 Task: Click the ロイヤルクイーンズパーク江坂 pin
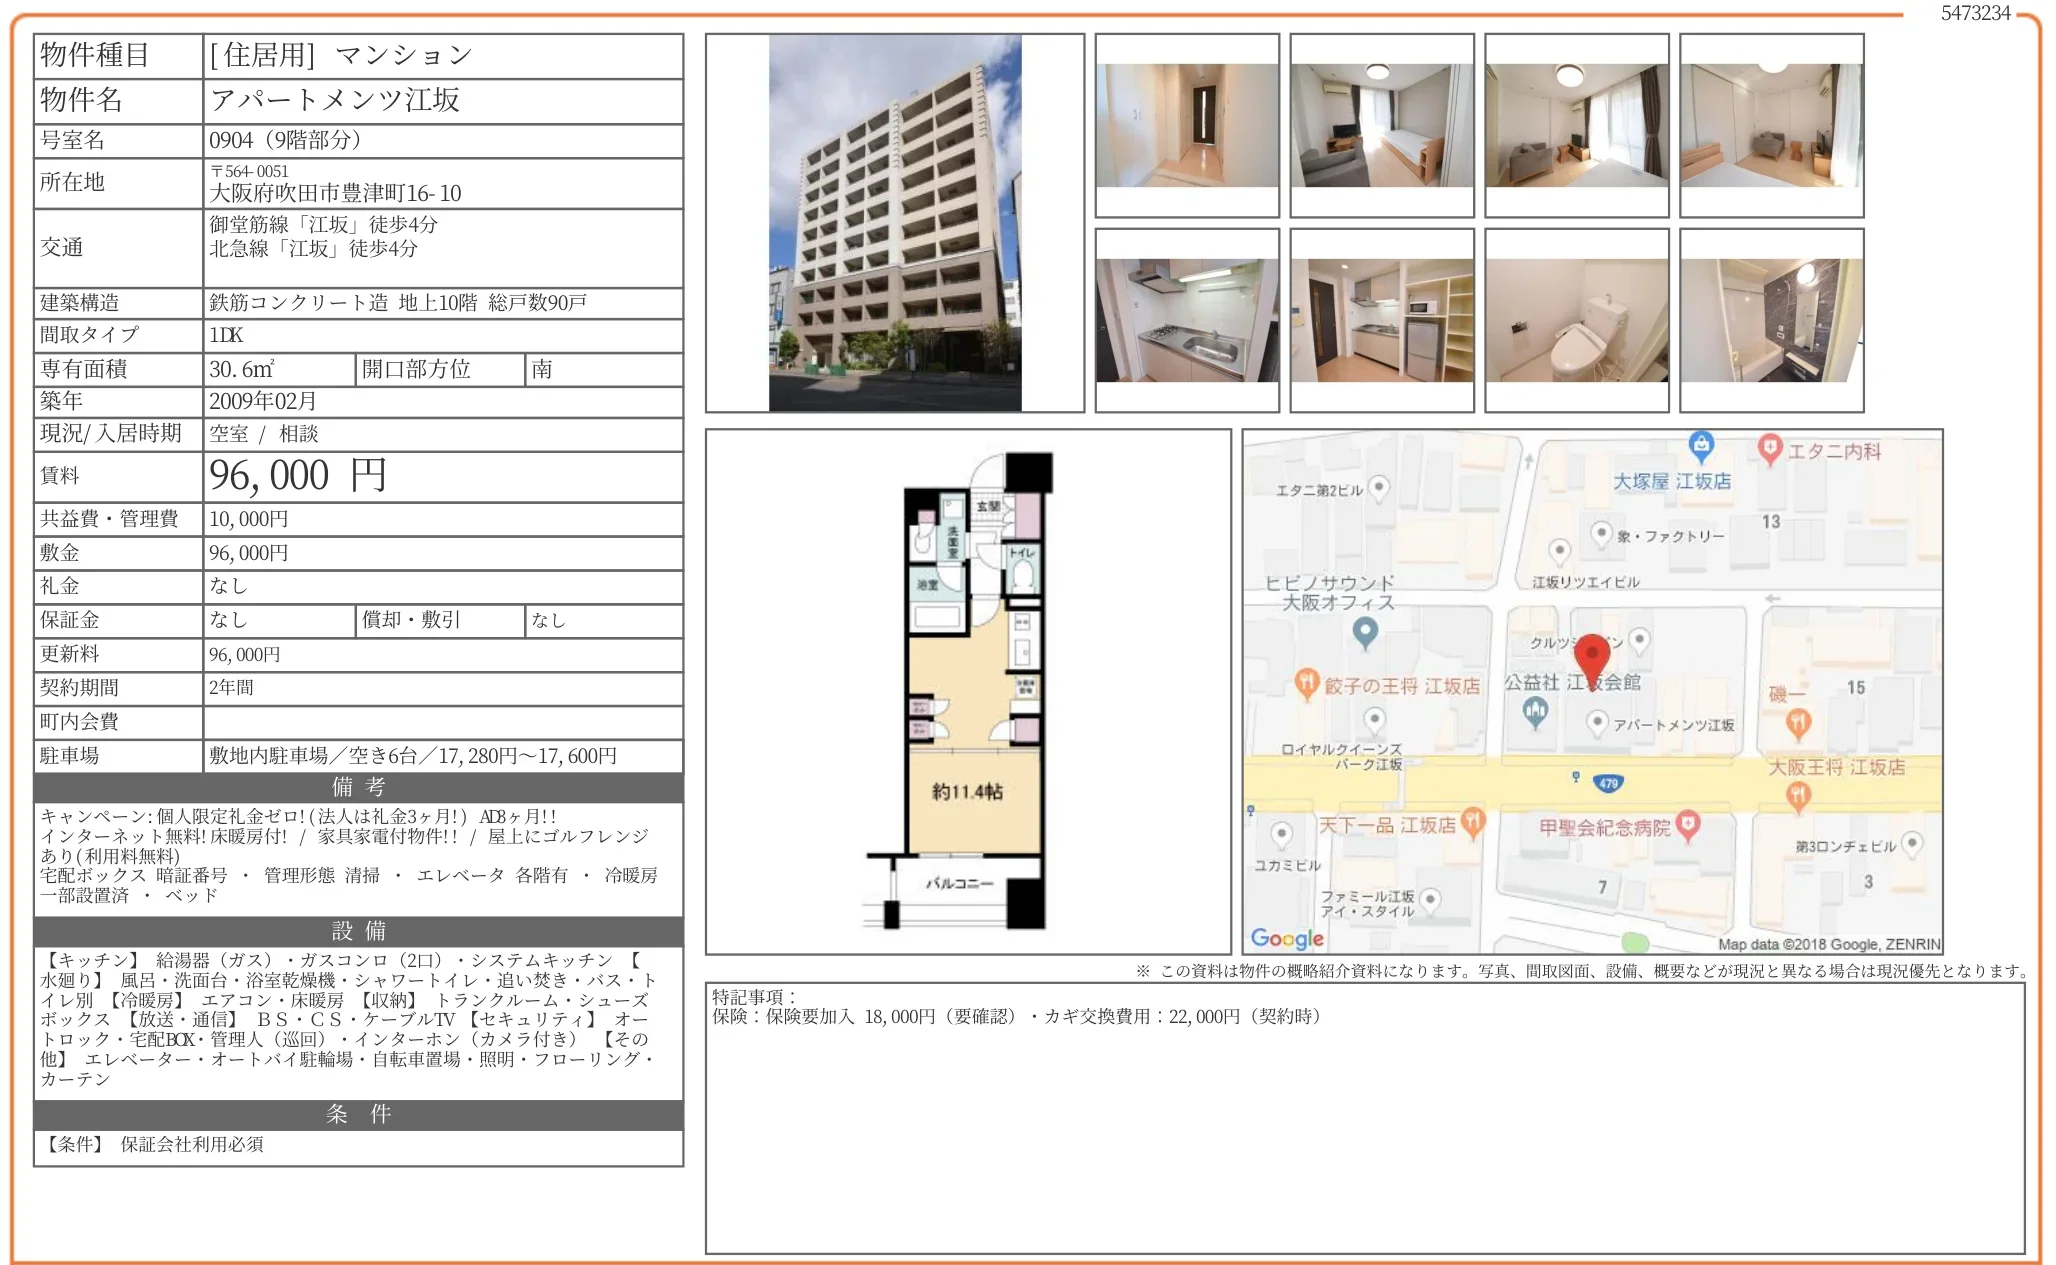(1374, 721)
